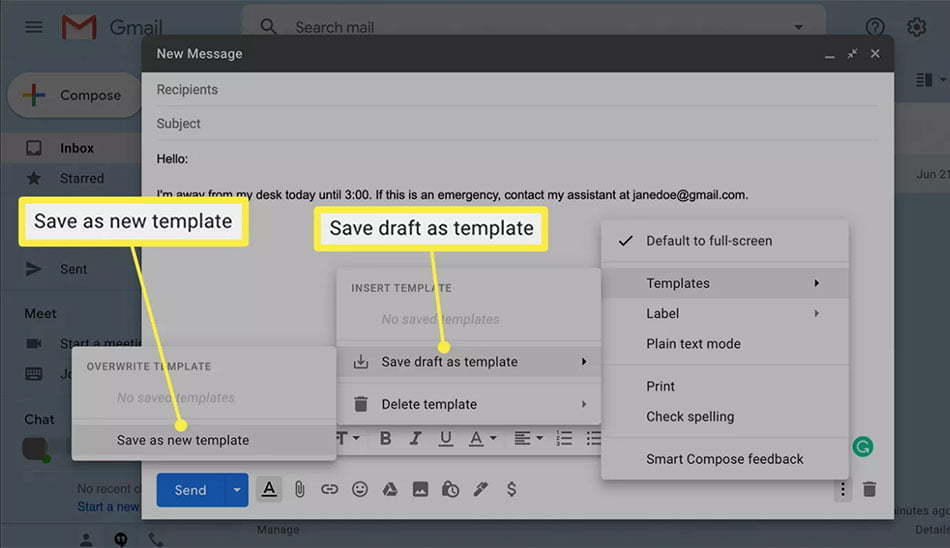
Task: Open the Inbox folder
Action: pyautogui.click(x=76, y=148)
